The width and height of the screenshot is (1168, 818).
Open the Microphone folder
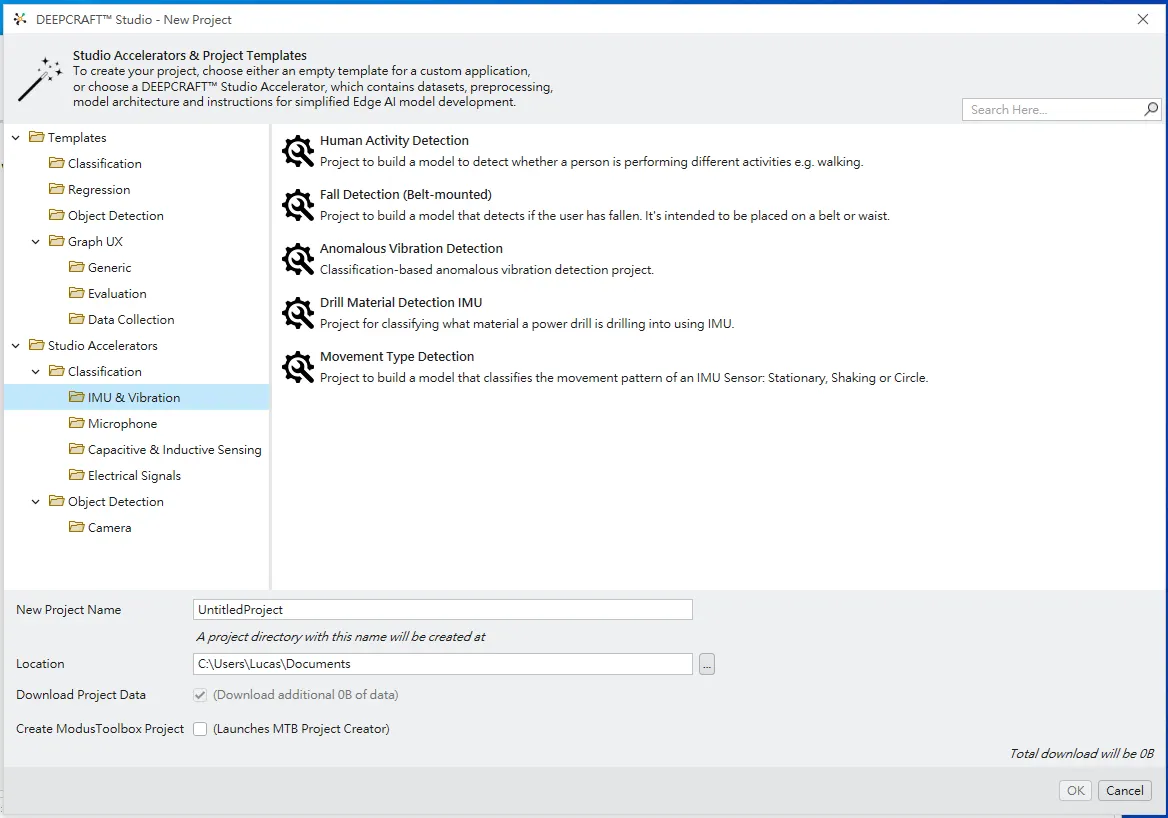click(122, 424)
